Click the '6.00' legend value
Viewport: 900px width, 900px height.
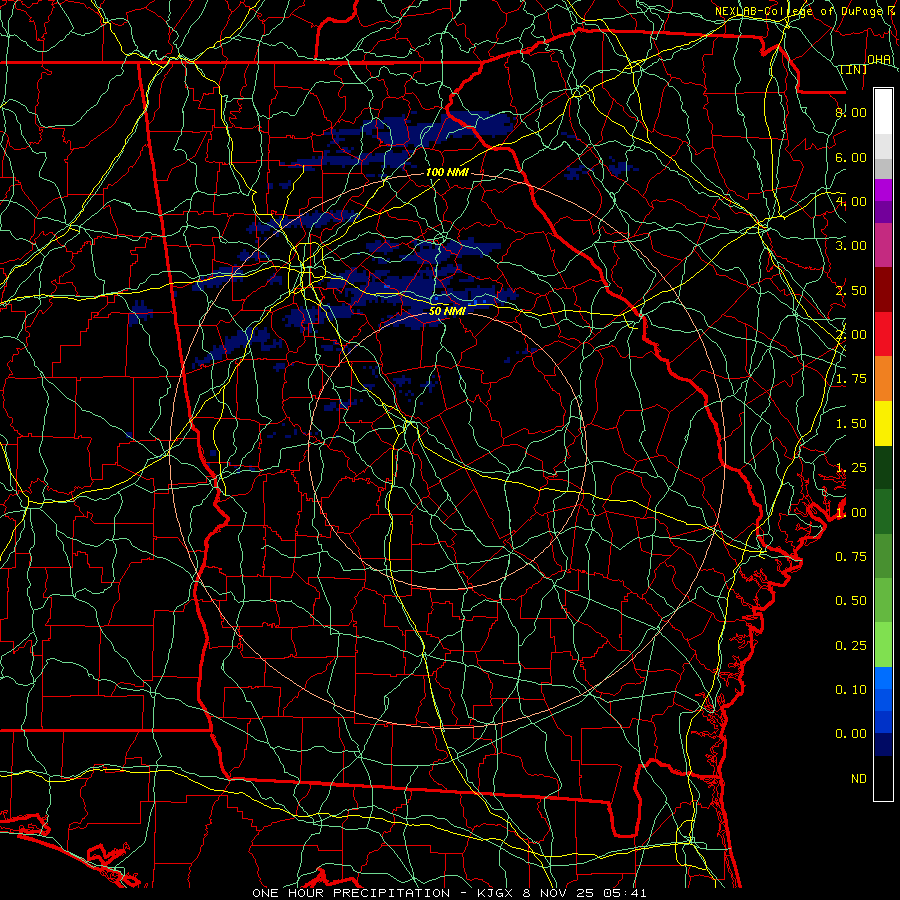point(851,157)
